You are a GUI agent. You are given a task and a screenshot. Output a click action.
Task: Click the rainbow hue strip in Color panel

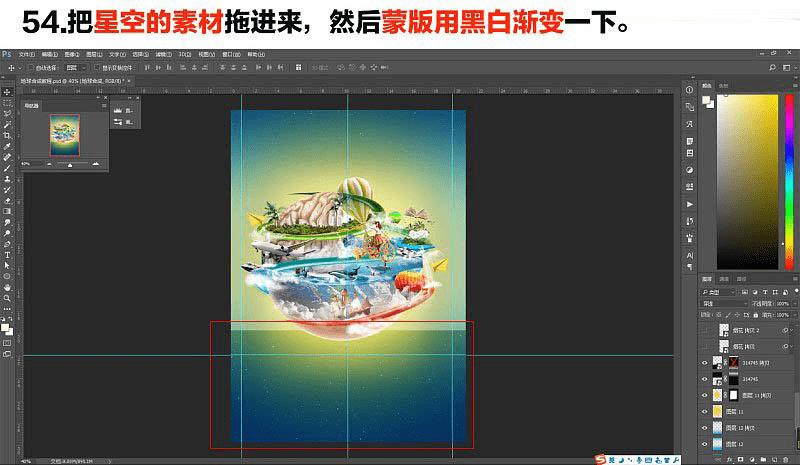pos(789,182)
